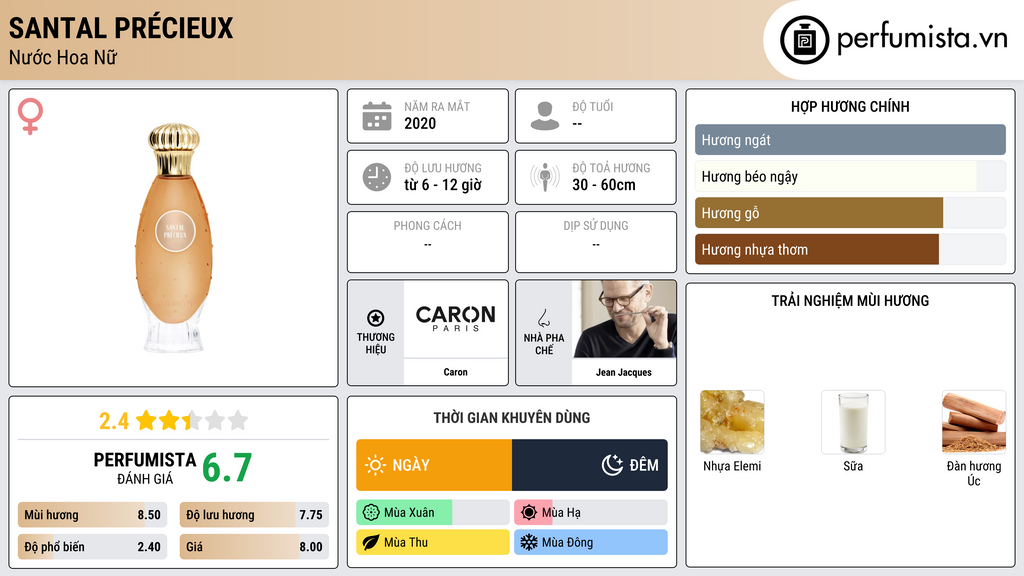1024x576 pixels.
Task: Click the star badge icon above Thương hiệu
Action: [x=376, y=318]
